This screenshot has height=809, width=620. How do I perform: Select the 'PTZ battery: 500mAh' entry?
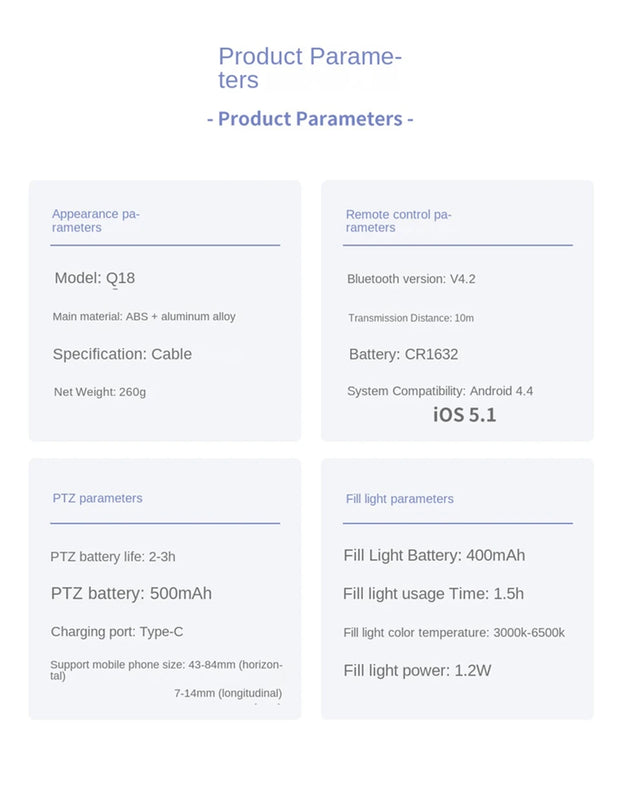coord(131,594)
